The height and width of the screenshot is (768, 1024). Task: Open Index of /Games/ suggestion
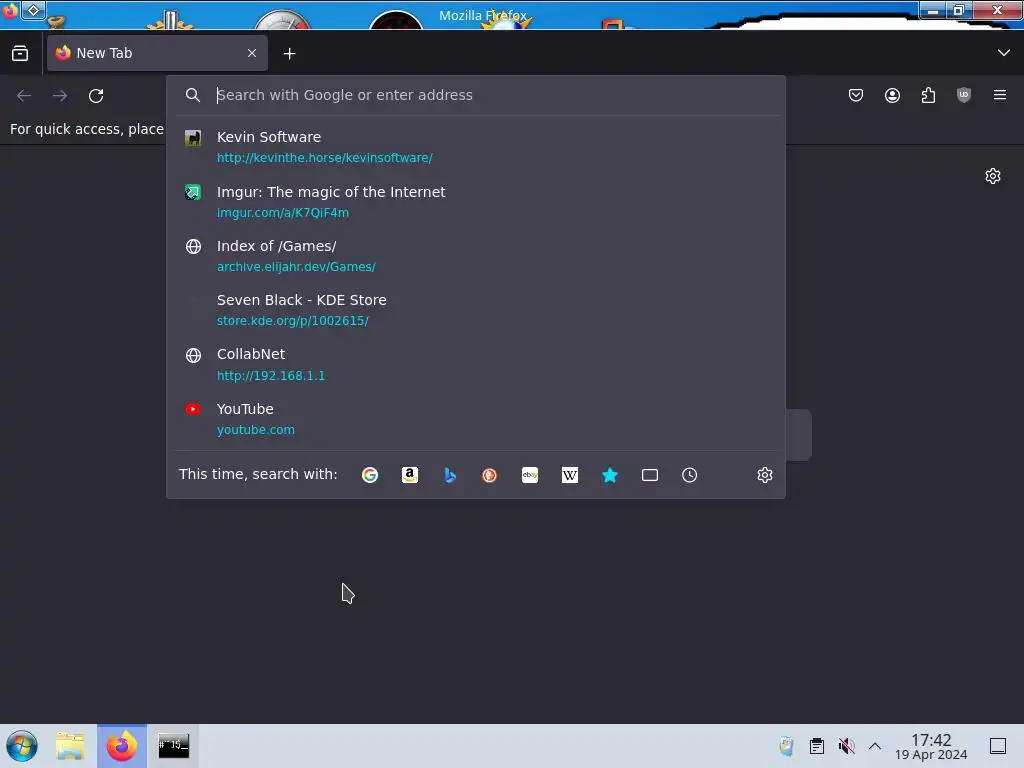(475, 256)
